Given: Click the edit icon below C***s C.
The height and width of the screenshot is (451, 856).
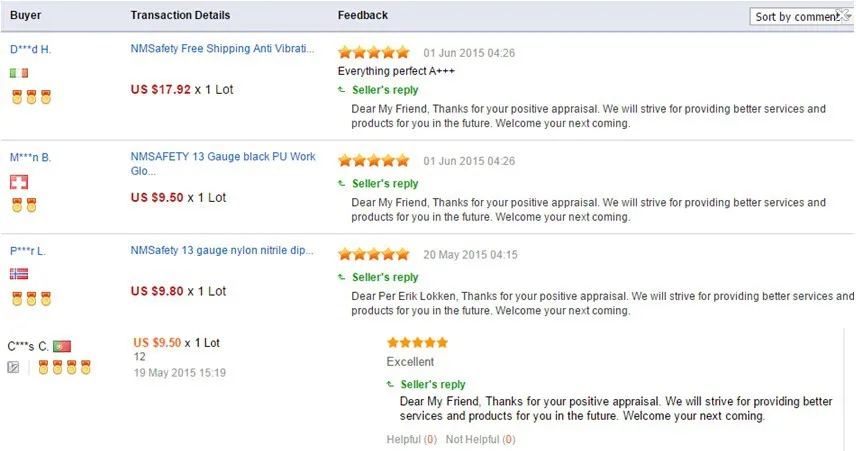Looking at the screenshot, I should coord(13,367).
